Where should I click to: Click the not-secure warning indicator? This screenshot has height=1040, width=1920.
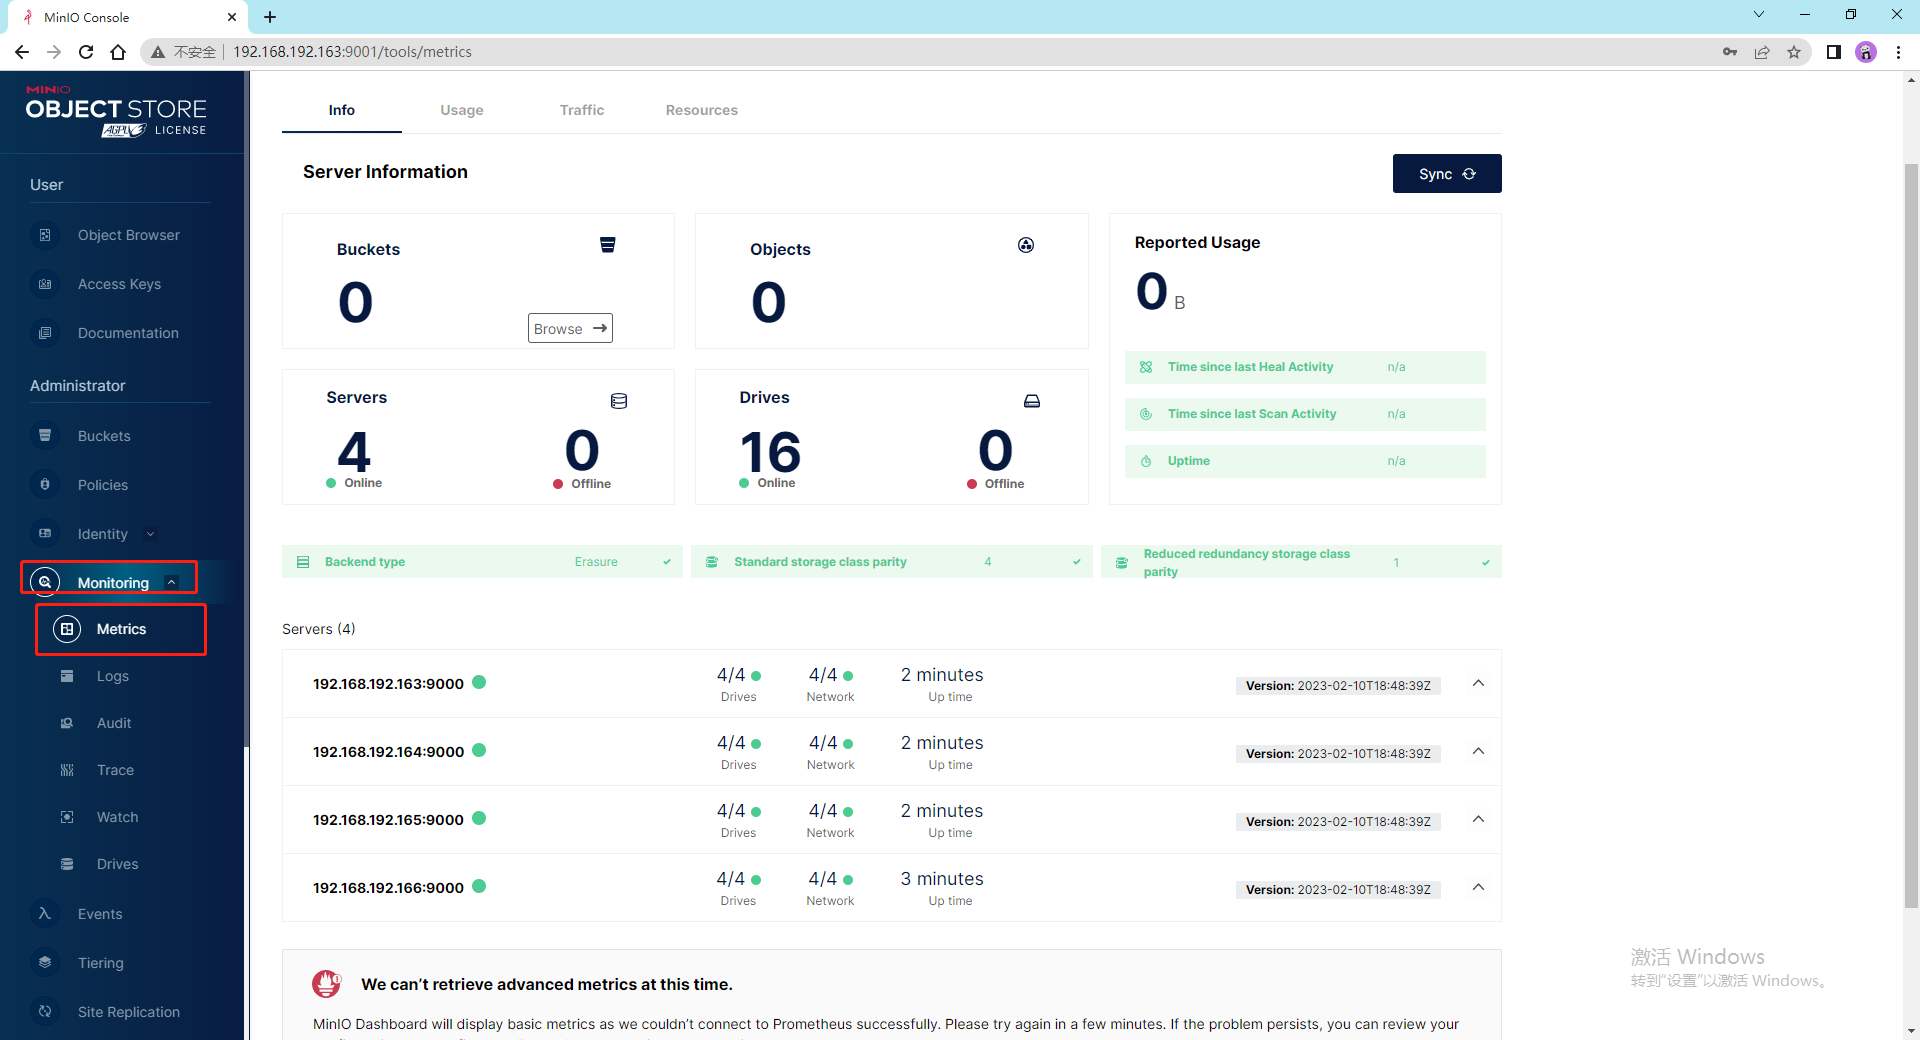pyautogui.click(x=184, y=52)
